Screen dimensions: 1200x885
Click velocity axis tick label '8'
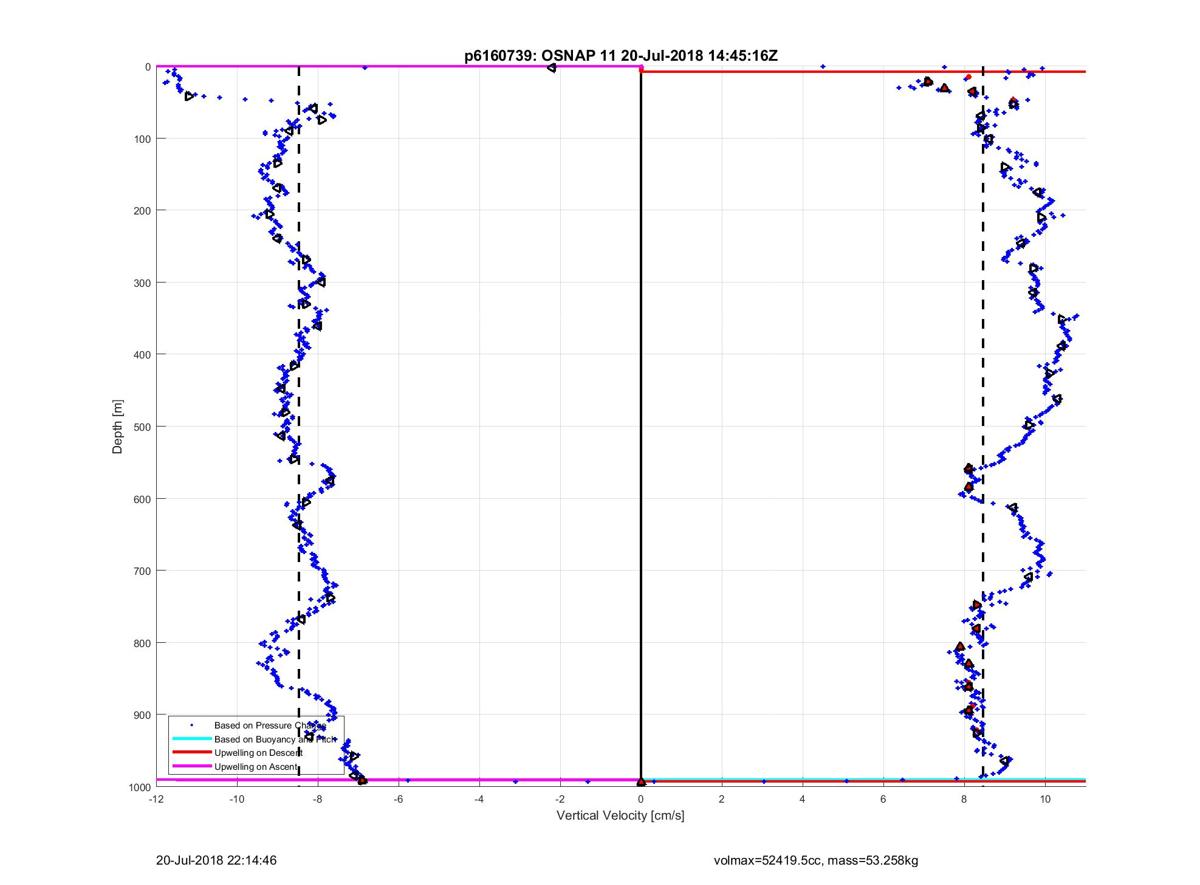point(964,800)
